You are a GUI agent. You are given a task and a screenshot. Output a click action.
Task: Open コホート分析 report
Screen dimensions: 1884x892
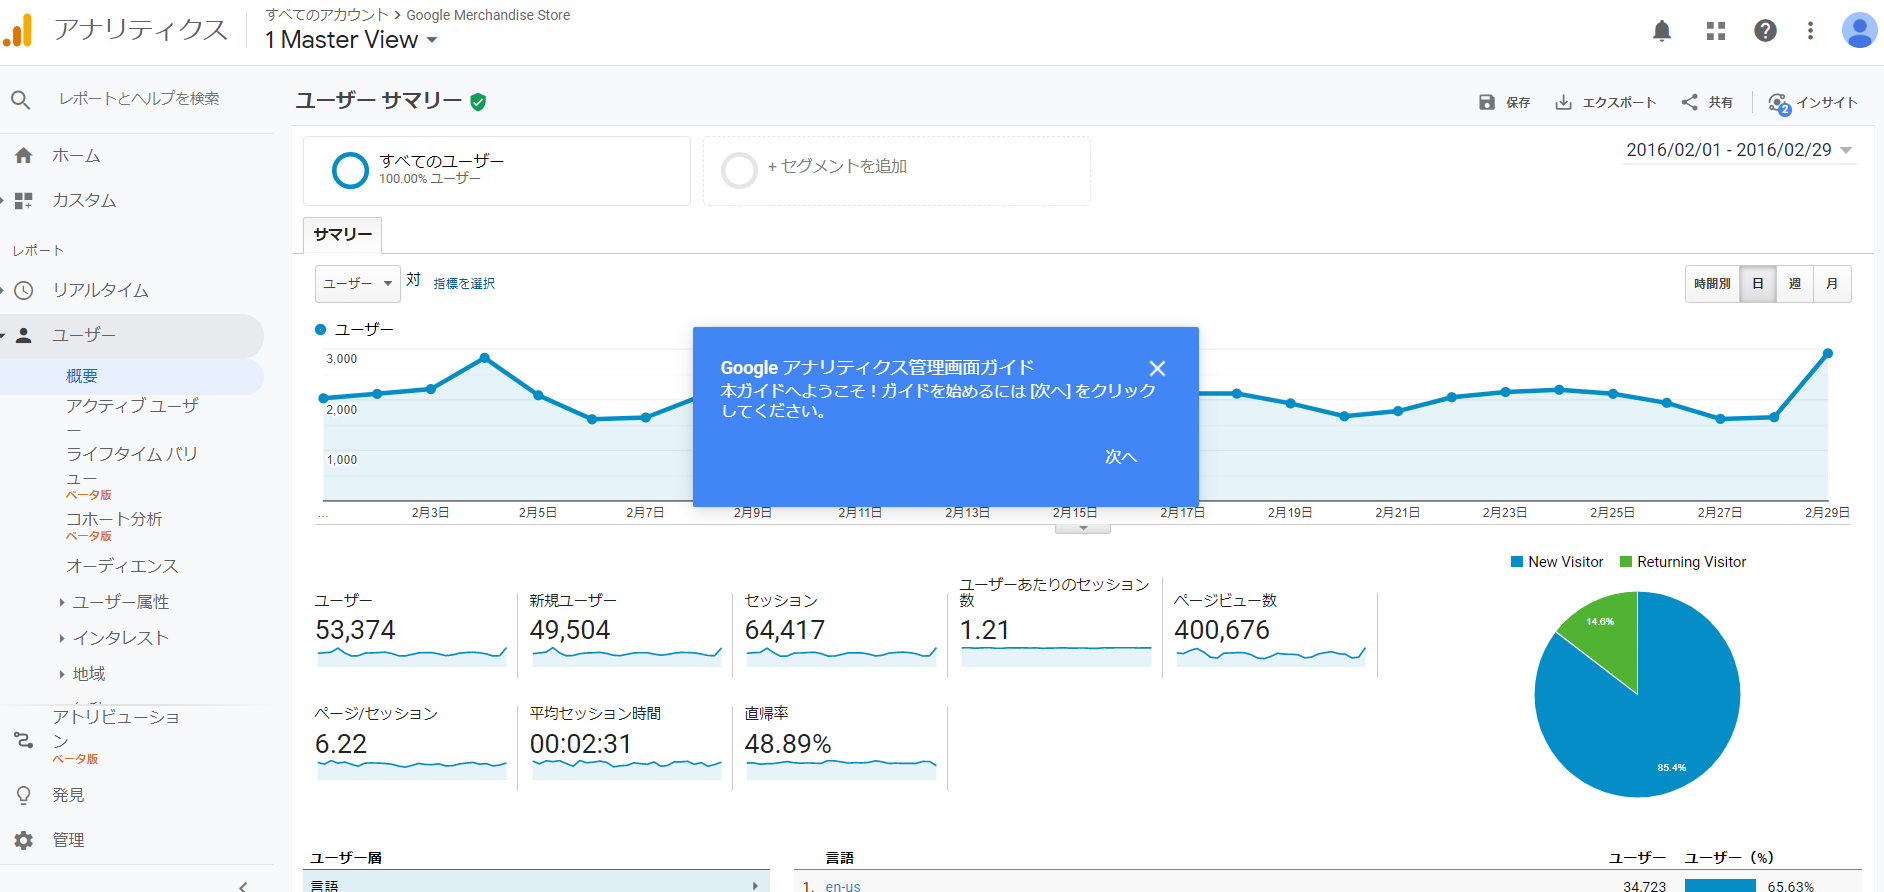[x=113, y=519]
